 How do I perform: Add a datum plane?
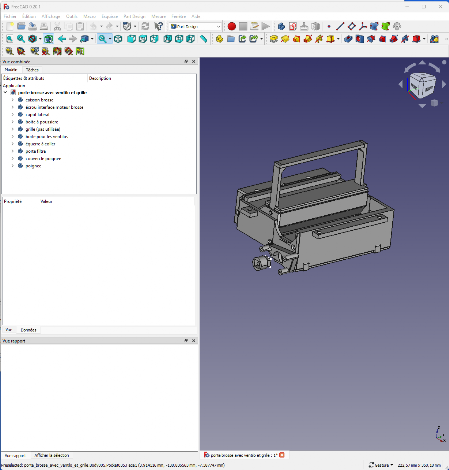pyautogui.click(x=352, y=26)
